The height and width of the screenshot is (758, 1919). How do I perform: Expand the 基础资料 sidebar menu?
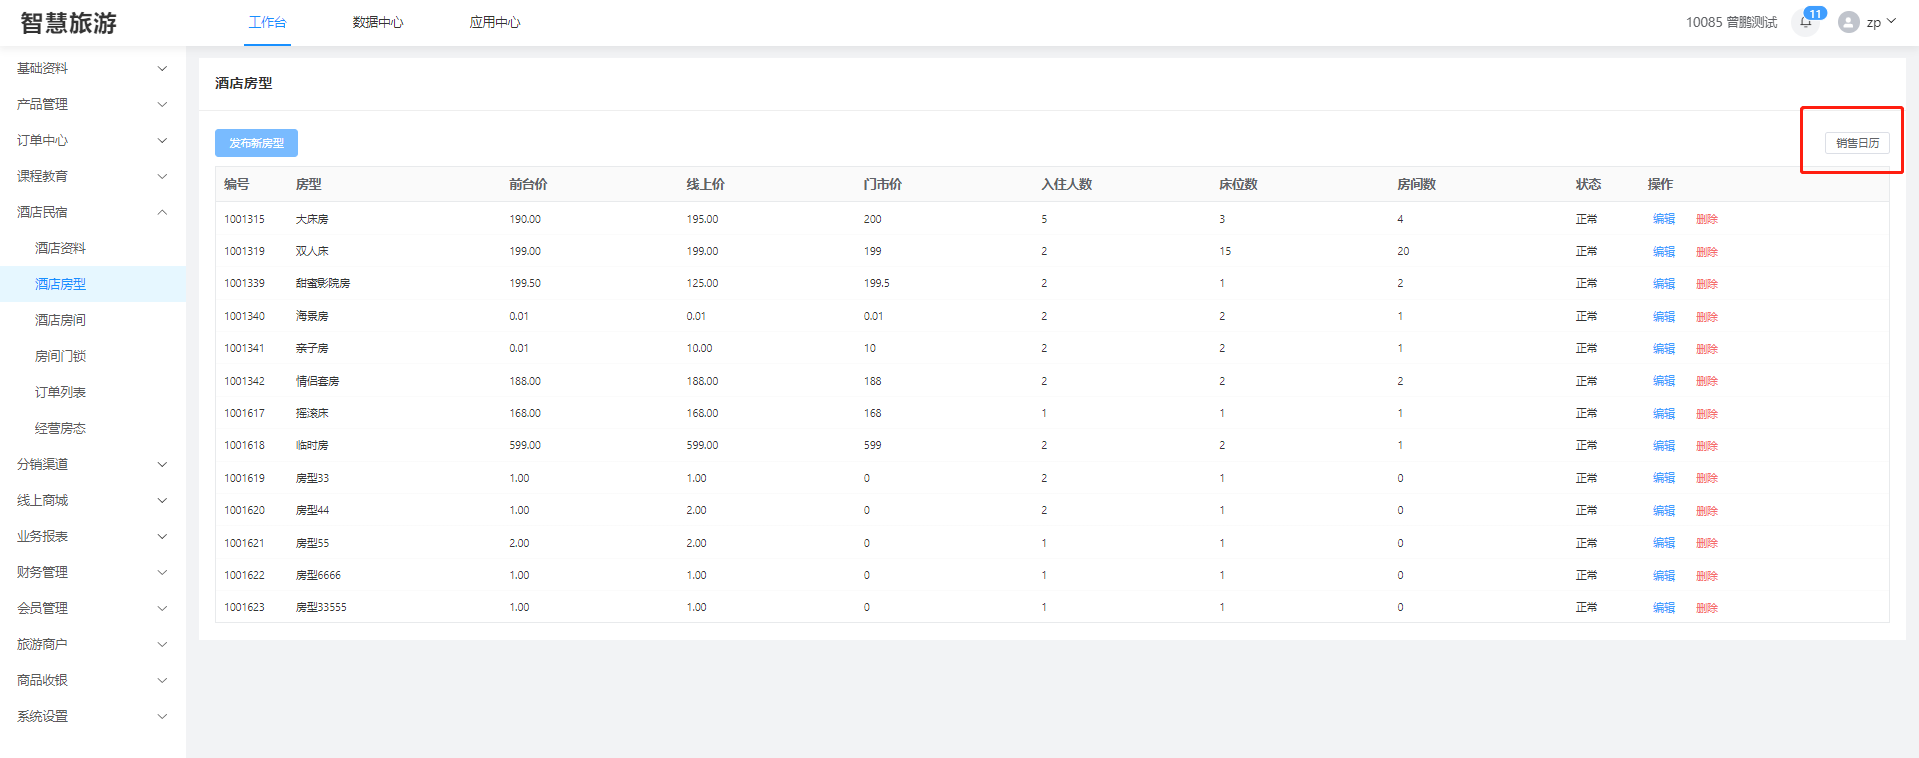coord(92,68)
